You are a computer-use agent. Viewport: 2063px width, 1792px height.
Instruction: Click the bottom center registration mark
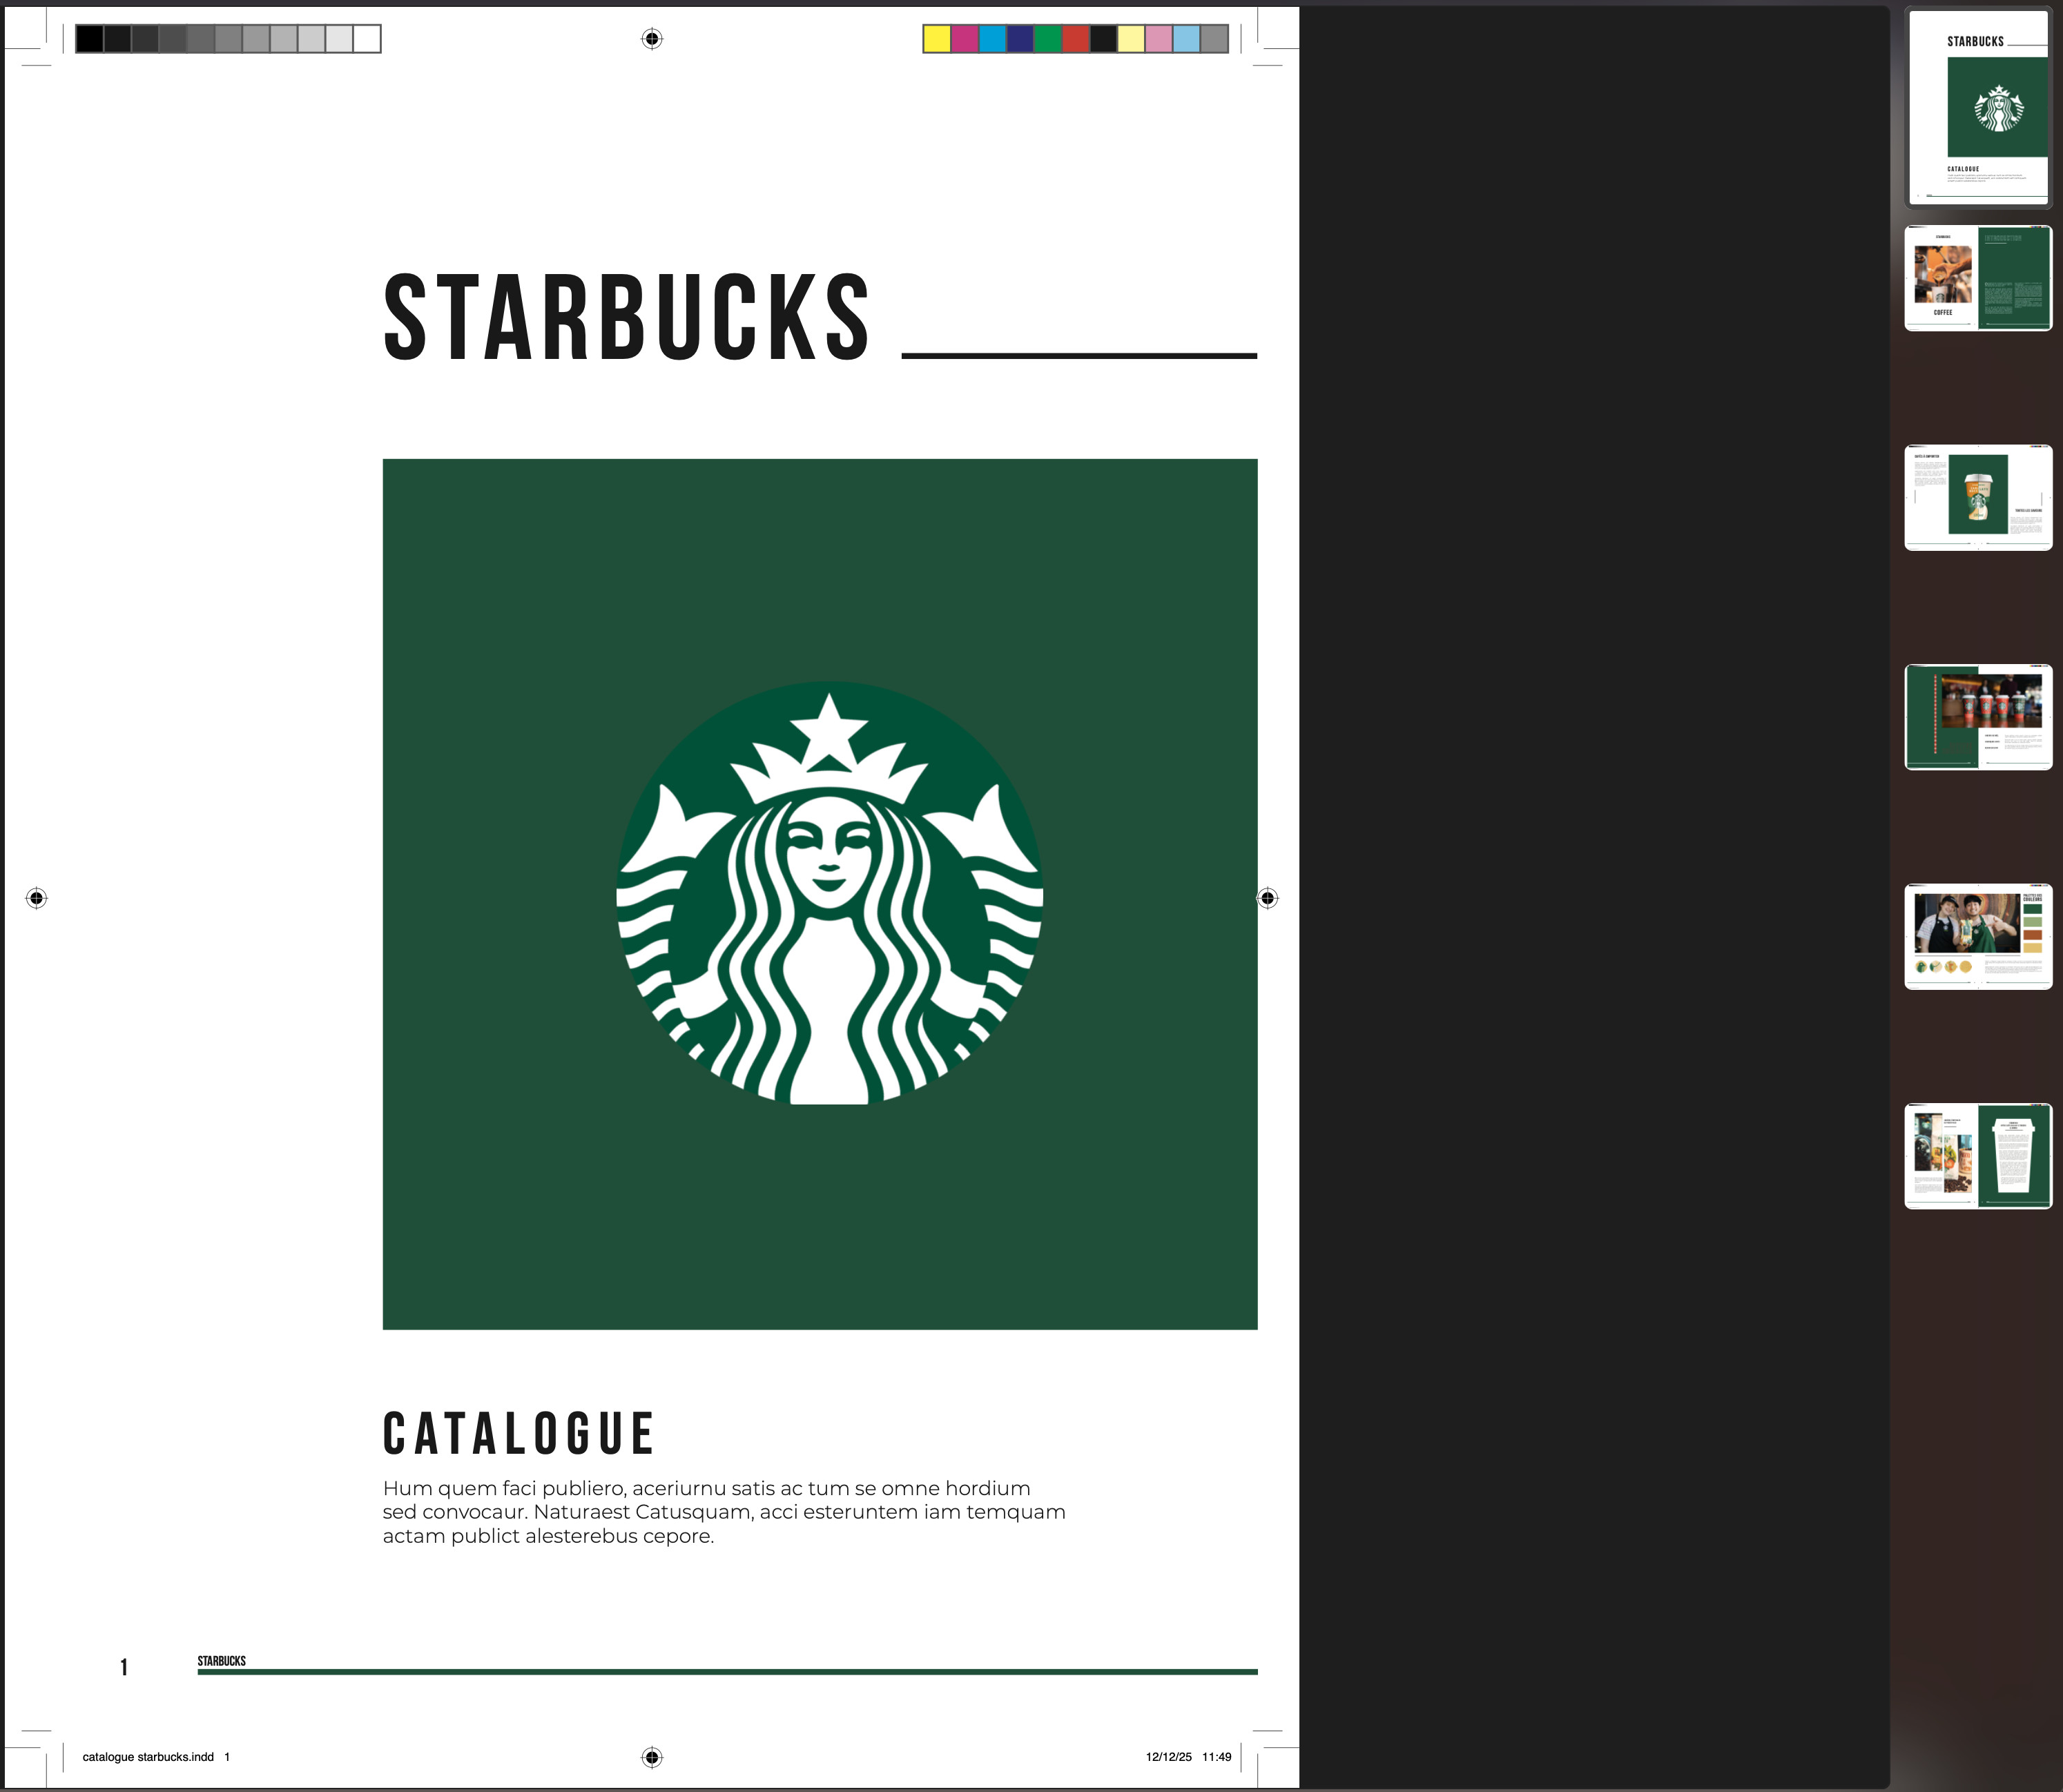(651, 1757)
